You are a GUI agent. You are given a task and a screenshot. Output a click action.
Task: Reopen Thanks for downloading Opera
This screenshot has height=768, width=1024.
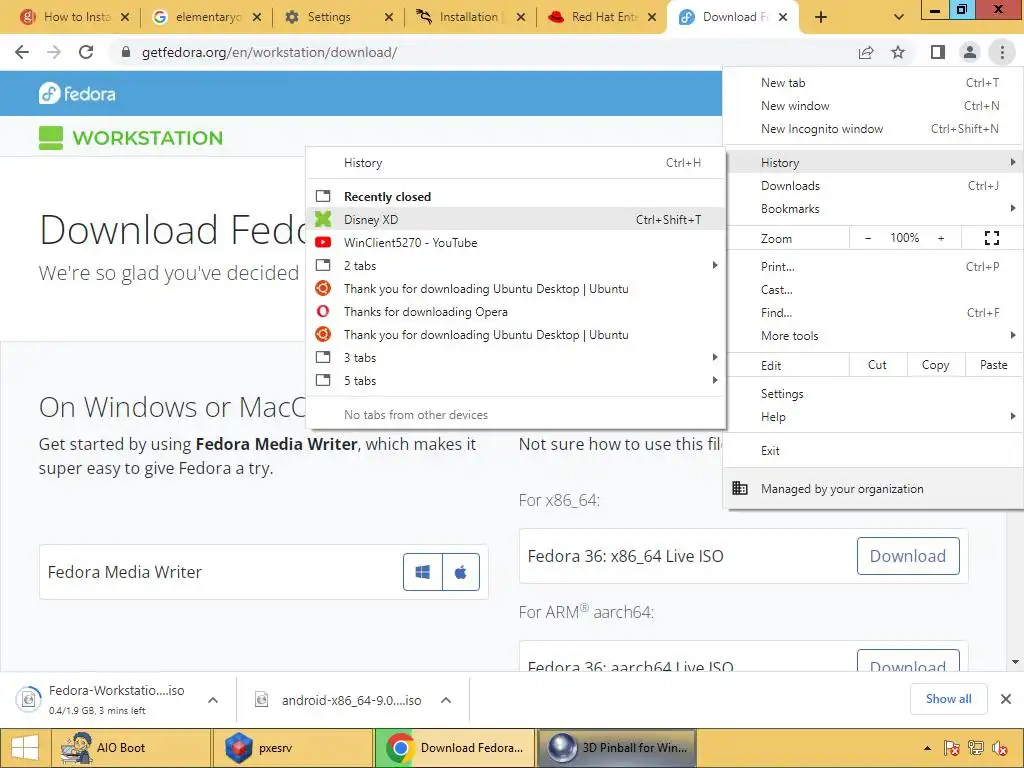pyautogui.click(x=516, y=312)
